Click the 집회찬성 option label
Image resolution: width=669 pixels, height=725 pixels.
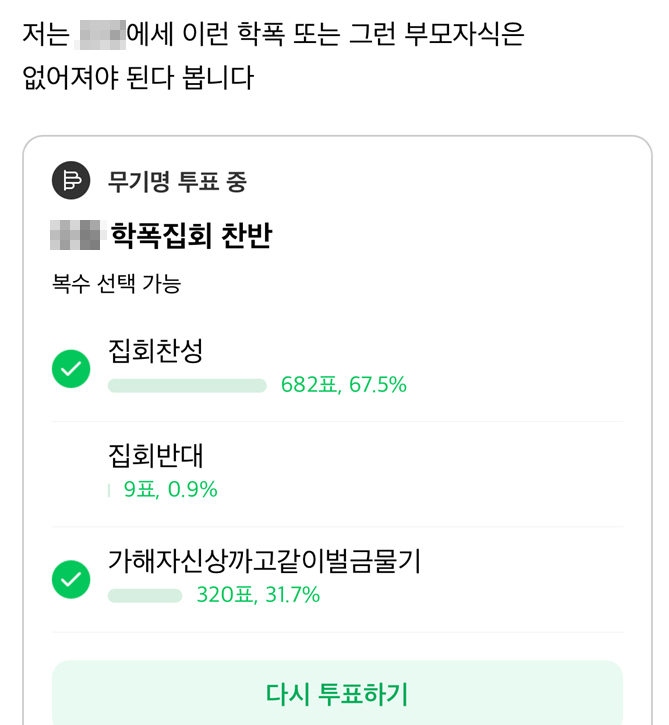155,349
